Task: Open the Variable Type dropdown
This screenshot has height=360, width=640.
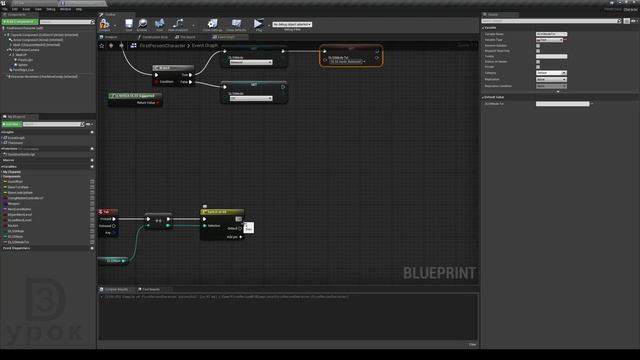Action: [549, 40]
